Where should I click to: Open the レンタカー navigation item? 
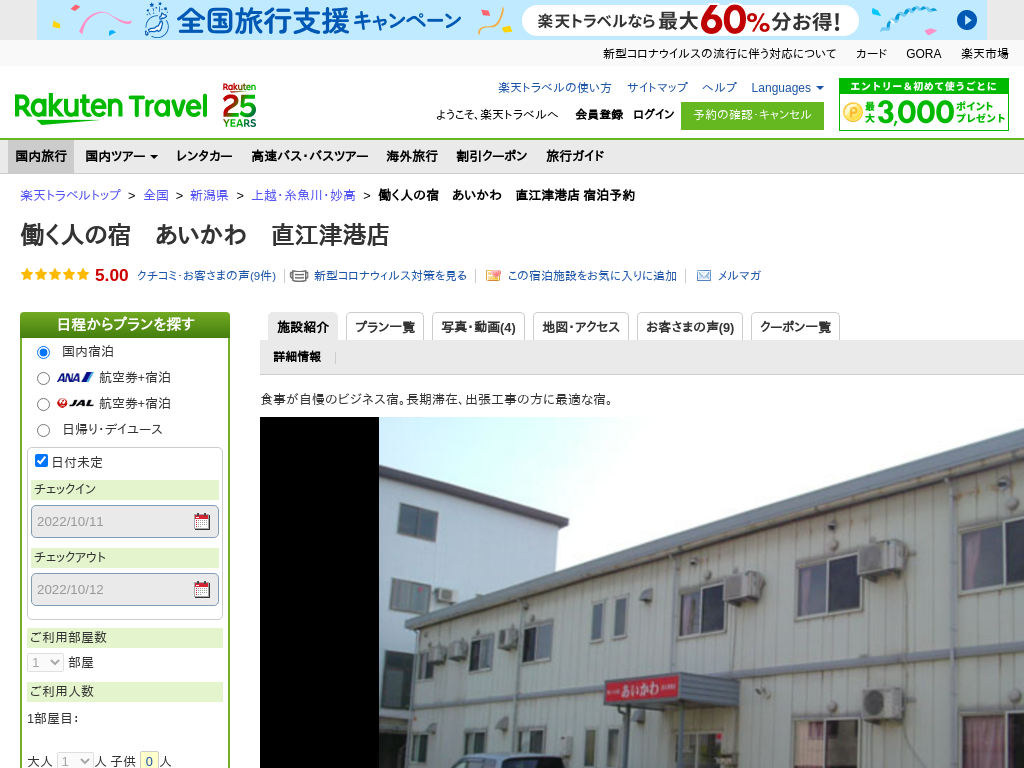[204, 156]
